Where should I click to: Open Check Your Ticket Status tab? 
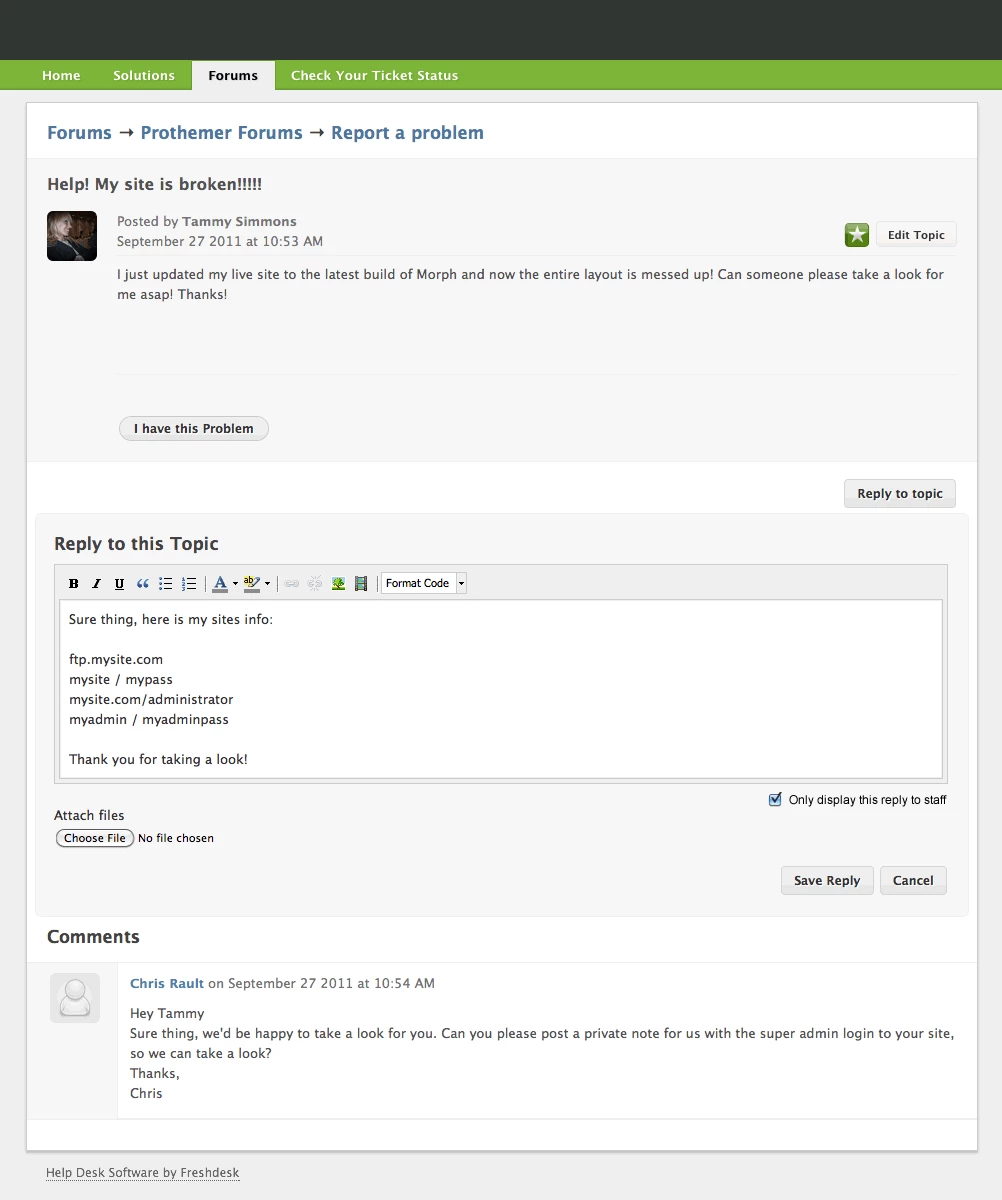point(374,75)
